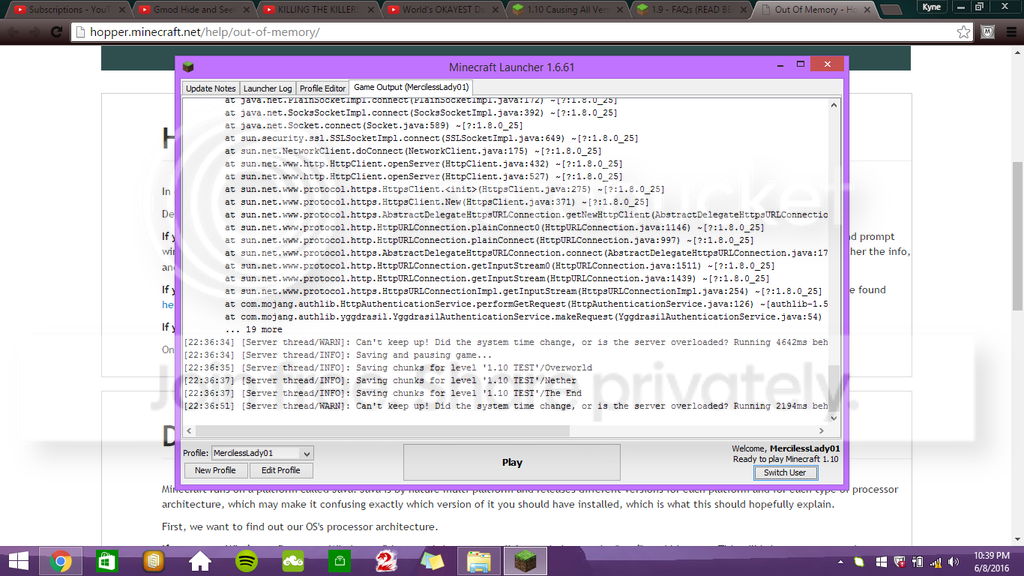Switch to the Launcher Log tab
Image resolution: width=1024 pixels, height=576 pixels.
tap(267, 87)
